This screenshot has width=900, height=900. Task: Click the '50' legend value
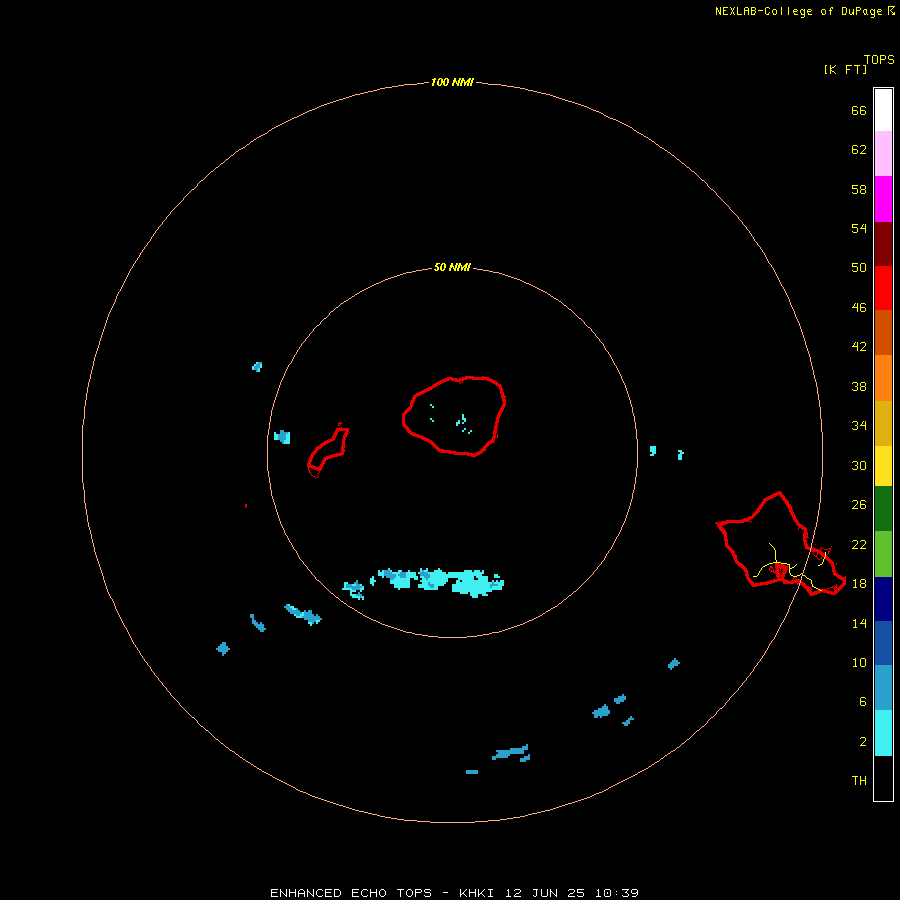(859, 268)
